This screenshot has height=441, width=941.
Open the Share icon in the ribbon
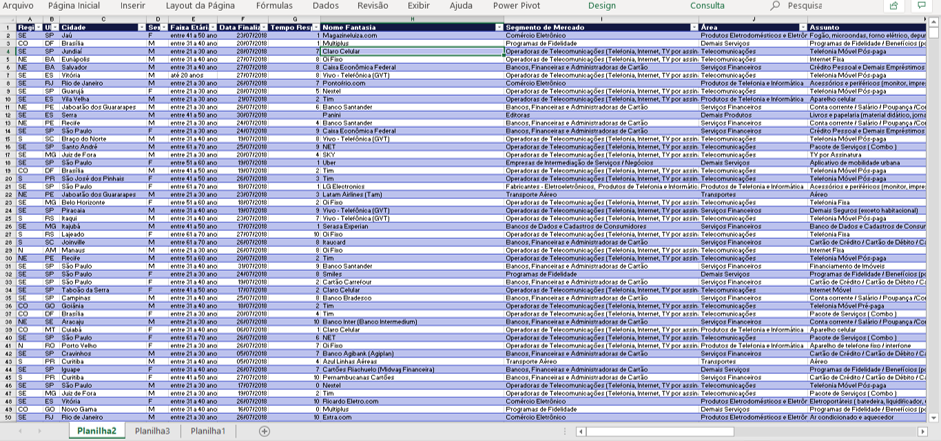pos(894,6)
